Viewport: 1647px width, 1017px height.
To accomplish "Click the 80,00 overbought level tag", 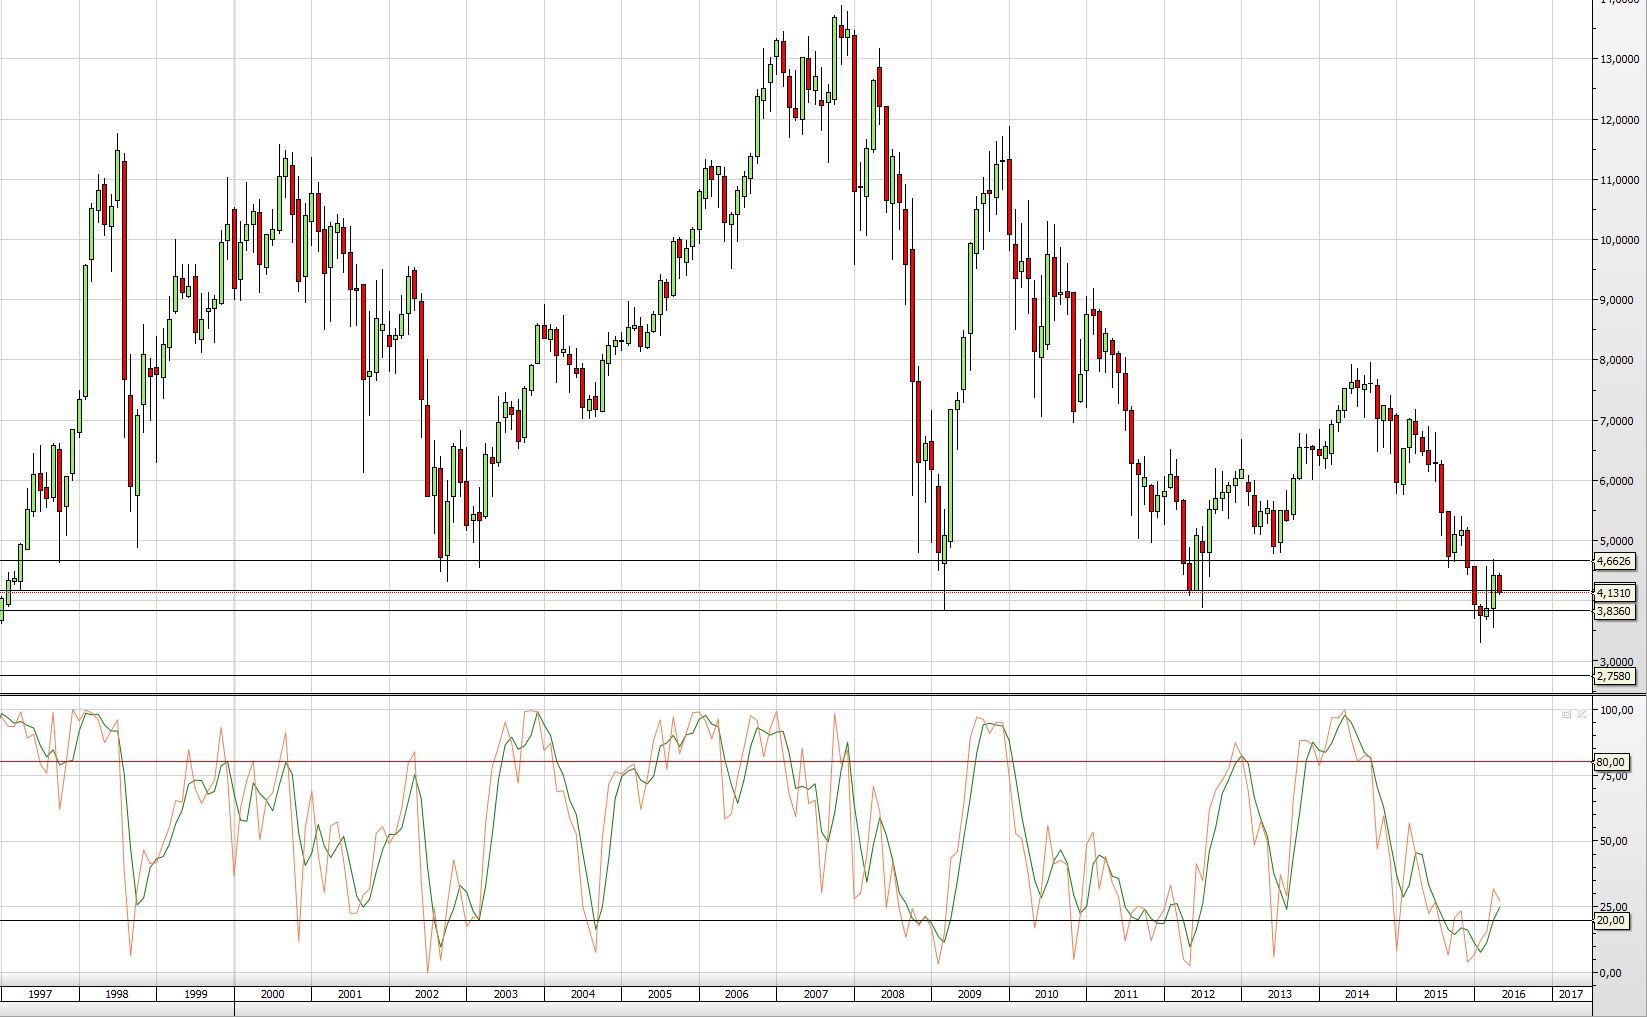I will 1611,762.
